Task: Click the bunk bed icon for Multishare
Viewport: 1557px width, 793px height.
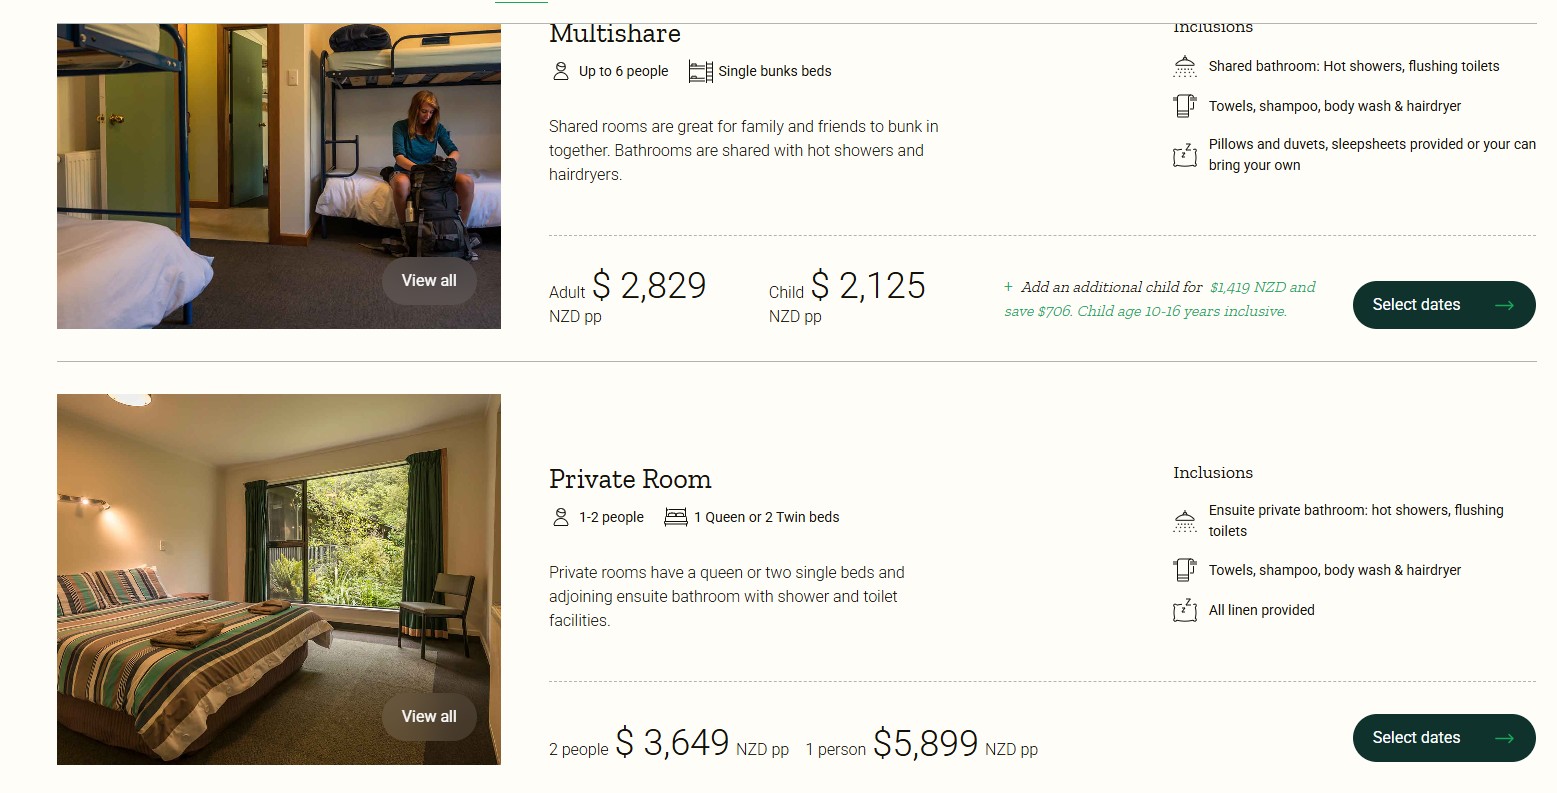Action: tap(700, 72)
